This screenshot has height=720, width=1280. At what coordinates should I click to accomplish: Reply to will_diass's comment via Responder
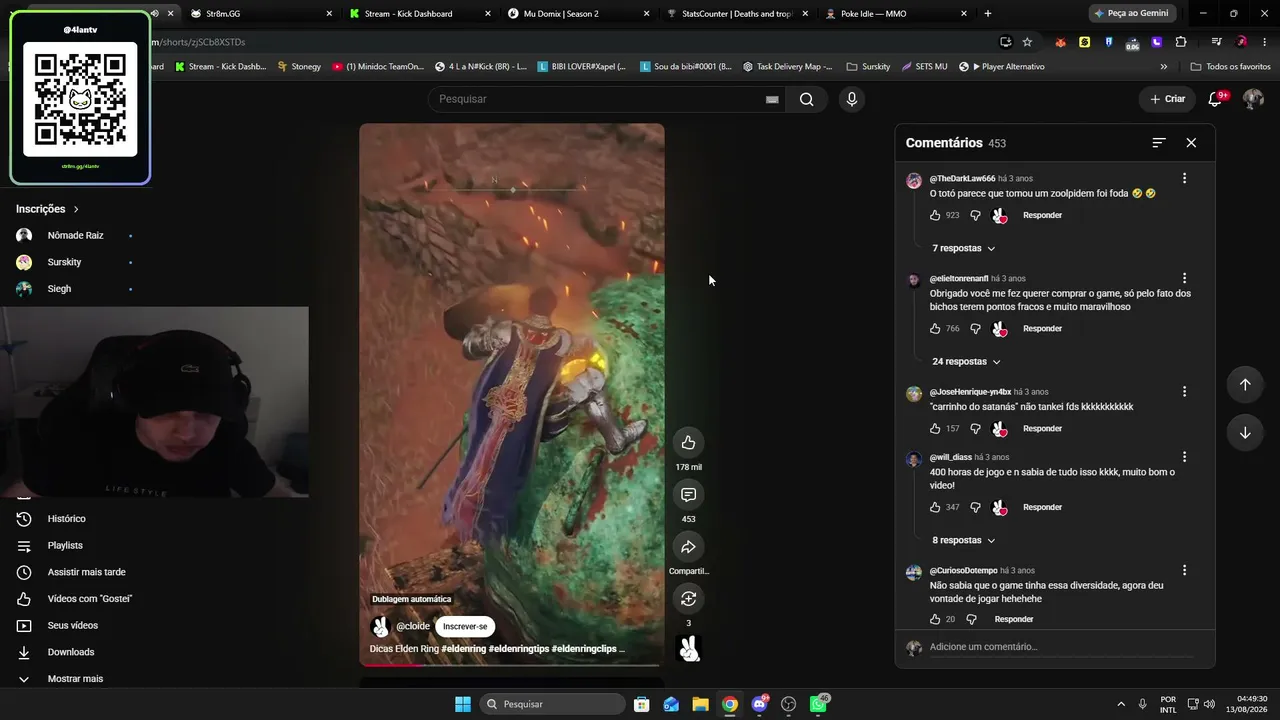pyautogui.click(x=1042, y=507)
